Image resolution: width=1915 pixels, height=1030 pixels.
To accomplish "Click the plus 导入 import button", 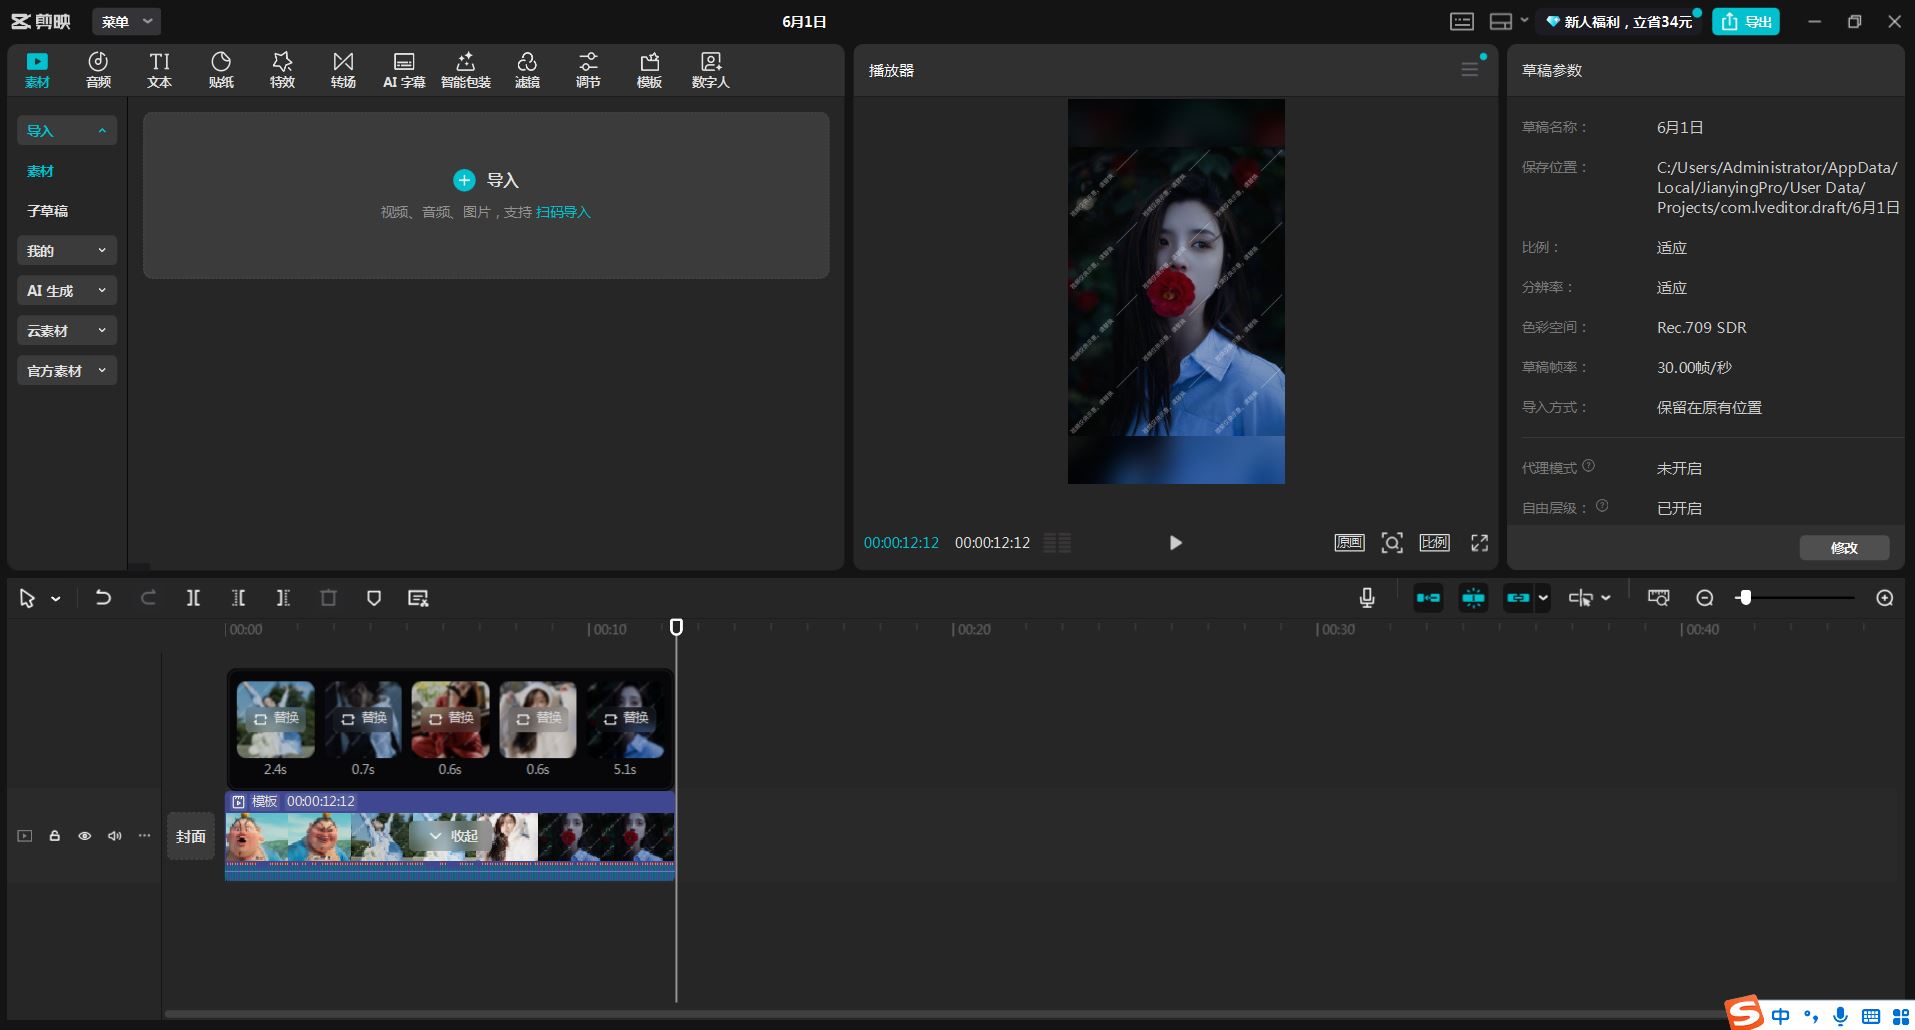I will pos(486,180).
